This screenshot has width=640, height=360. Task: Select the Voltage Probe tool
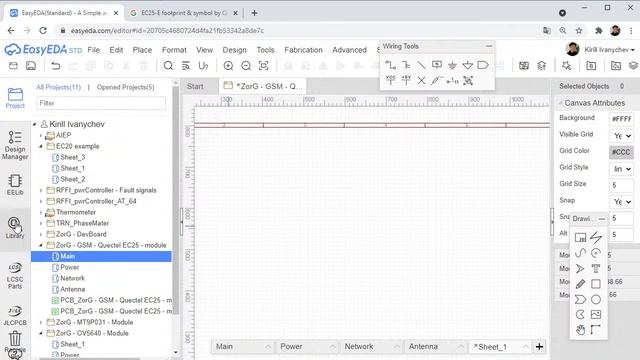[x=437, y=80]
